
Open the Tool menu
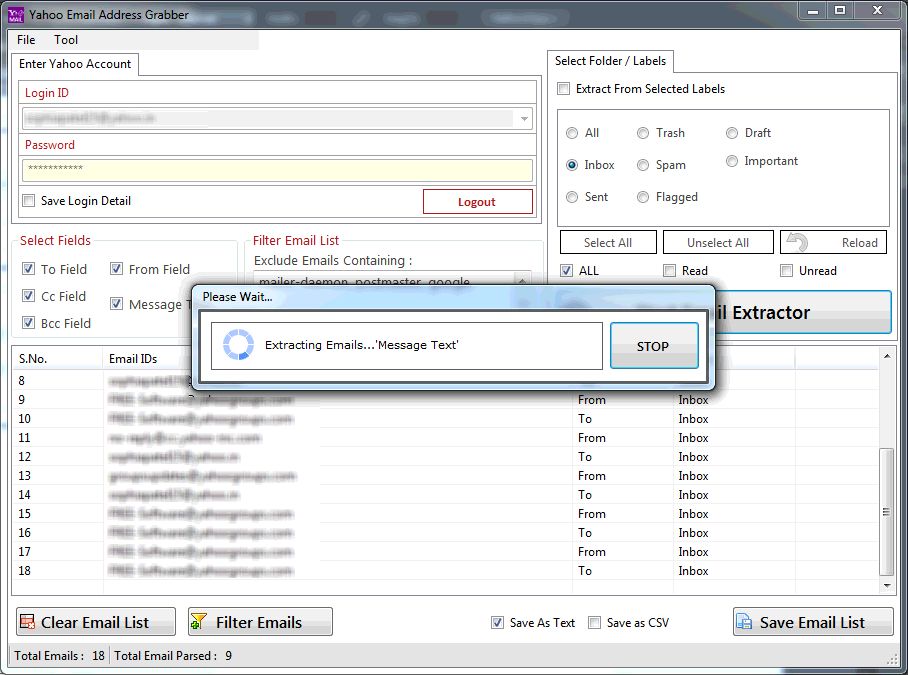pos(65,40)
